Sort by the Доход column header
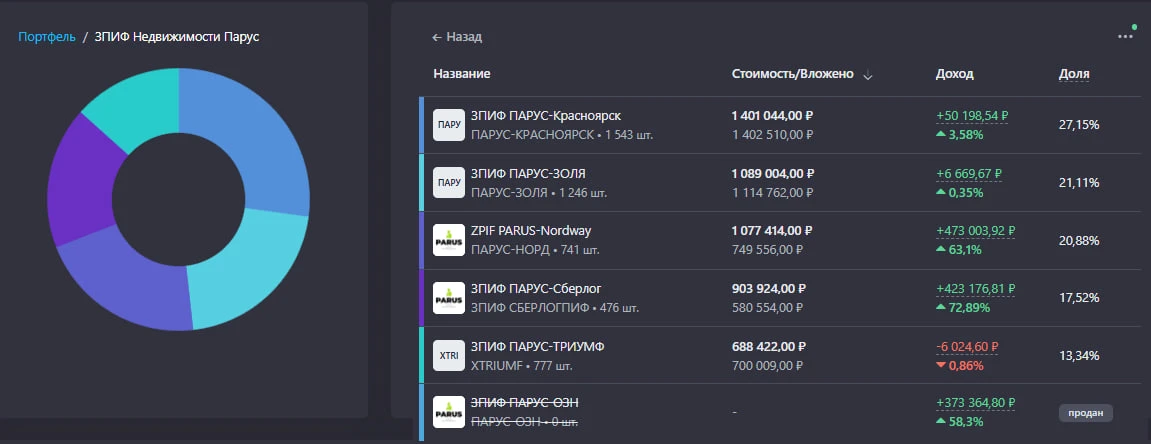 tap(954, 74)
